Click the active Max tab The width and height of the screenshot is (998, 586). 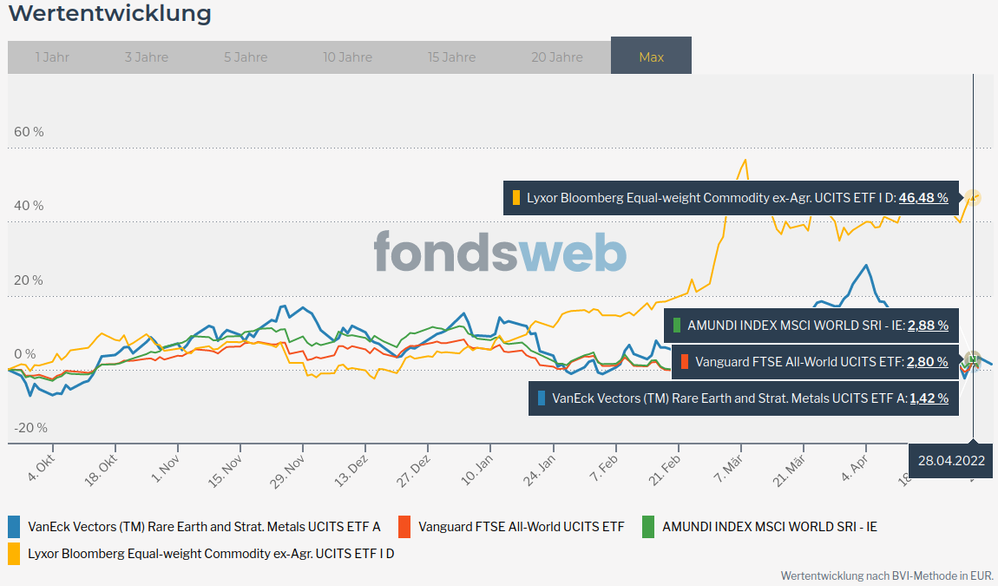[651, 57]
